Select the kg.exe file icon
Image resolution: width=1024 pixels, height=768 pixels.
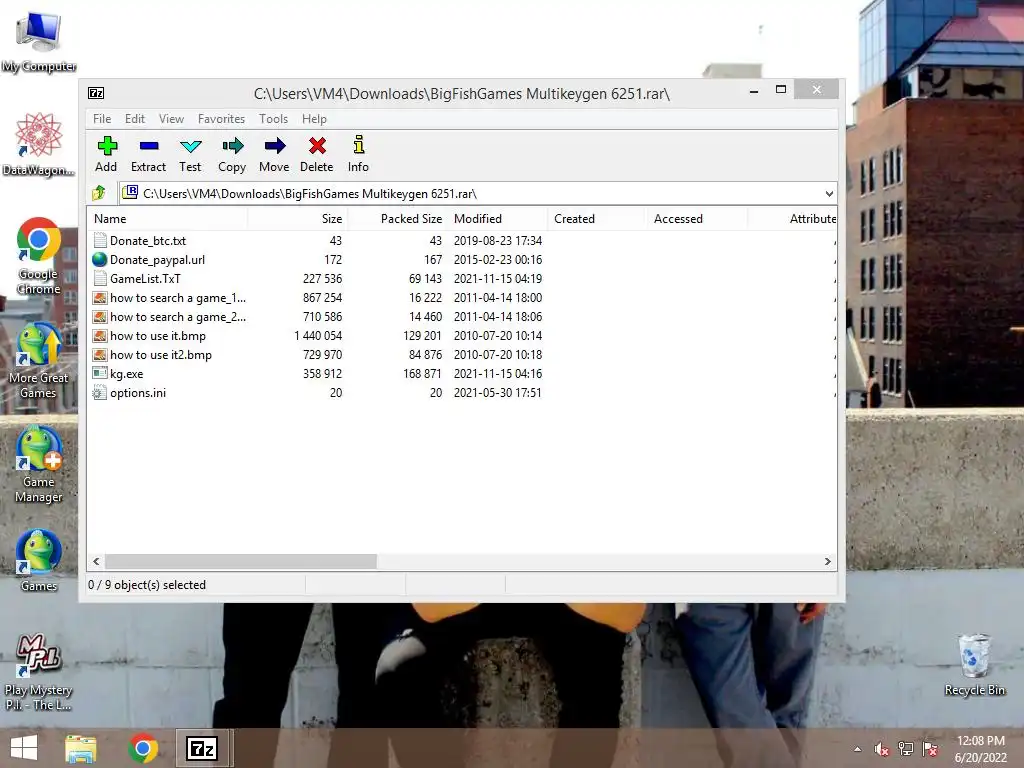point(99,374)
